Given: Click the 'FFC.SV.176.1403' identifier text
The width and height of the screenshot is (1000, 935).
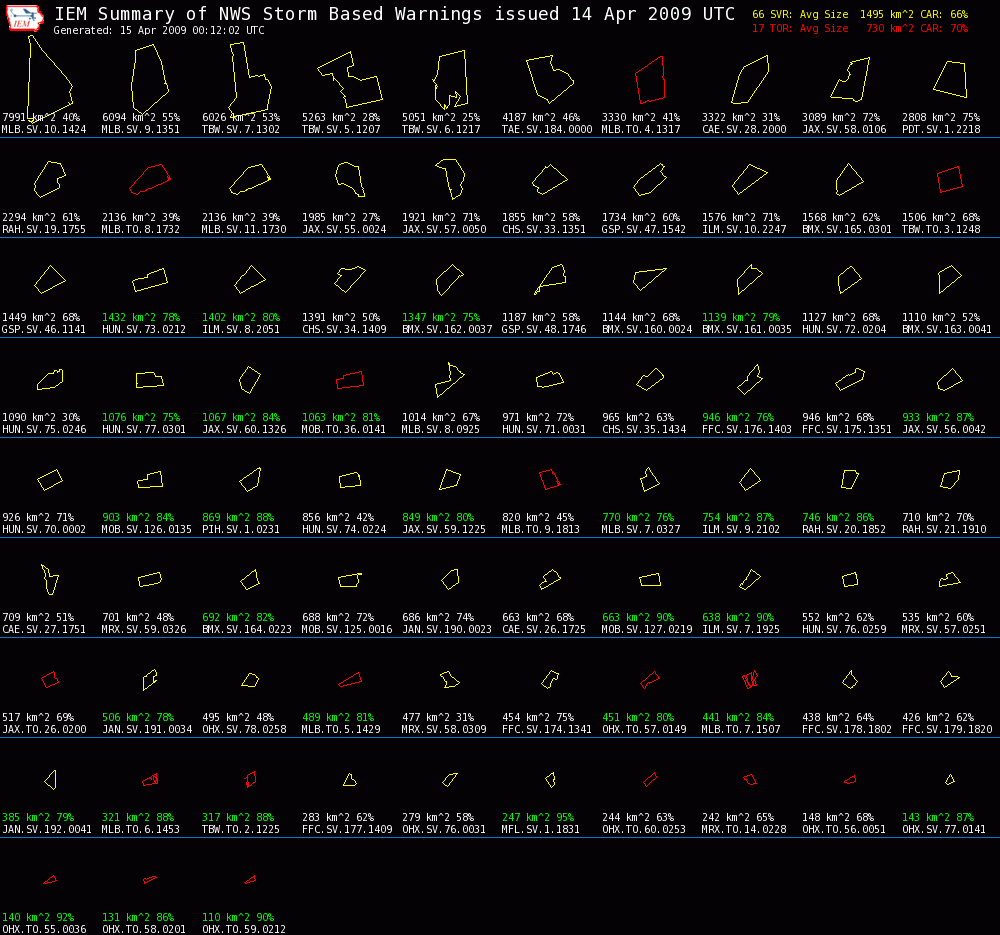Looking at the screenshot, I should [x=747, y=430].
